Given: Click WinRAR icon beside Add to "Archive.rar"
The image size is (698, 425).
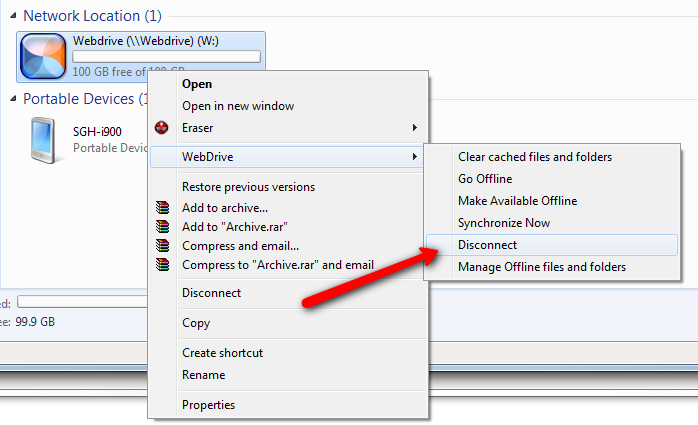Looking at the screenshot, I should point(163,227).
